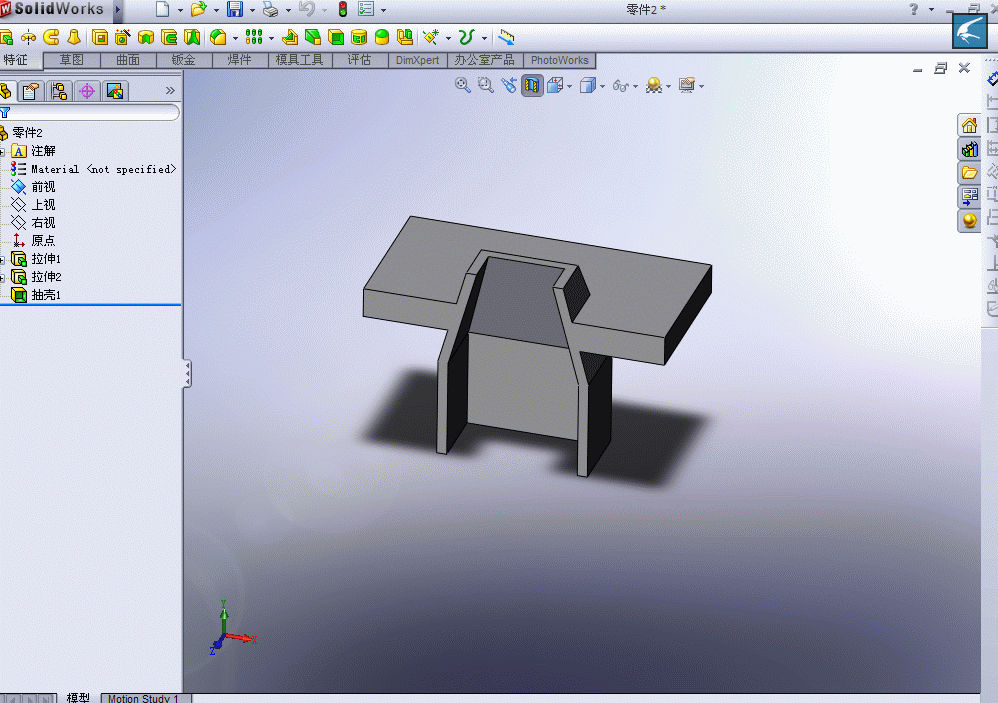Open the Linear Pattern dropdown arrow
The image size is (998, 703).
(271, 38)
